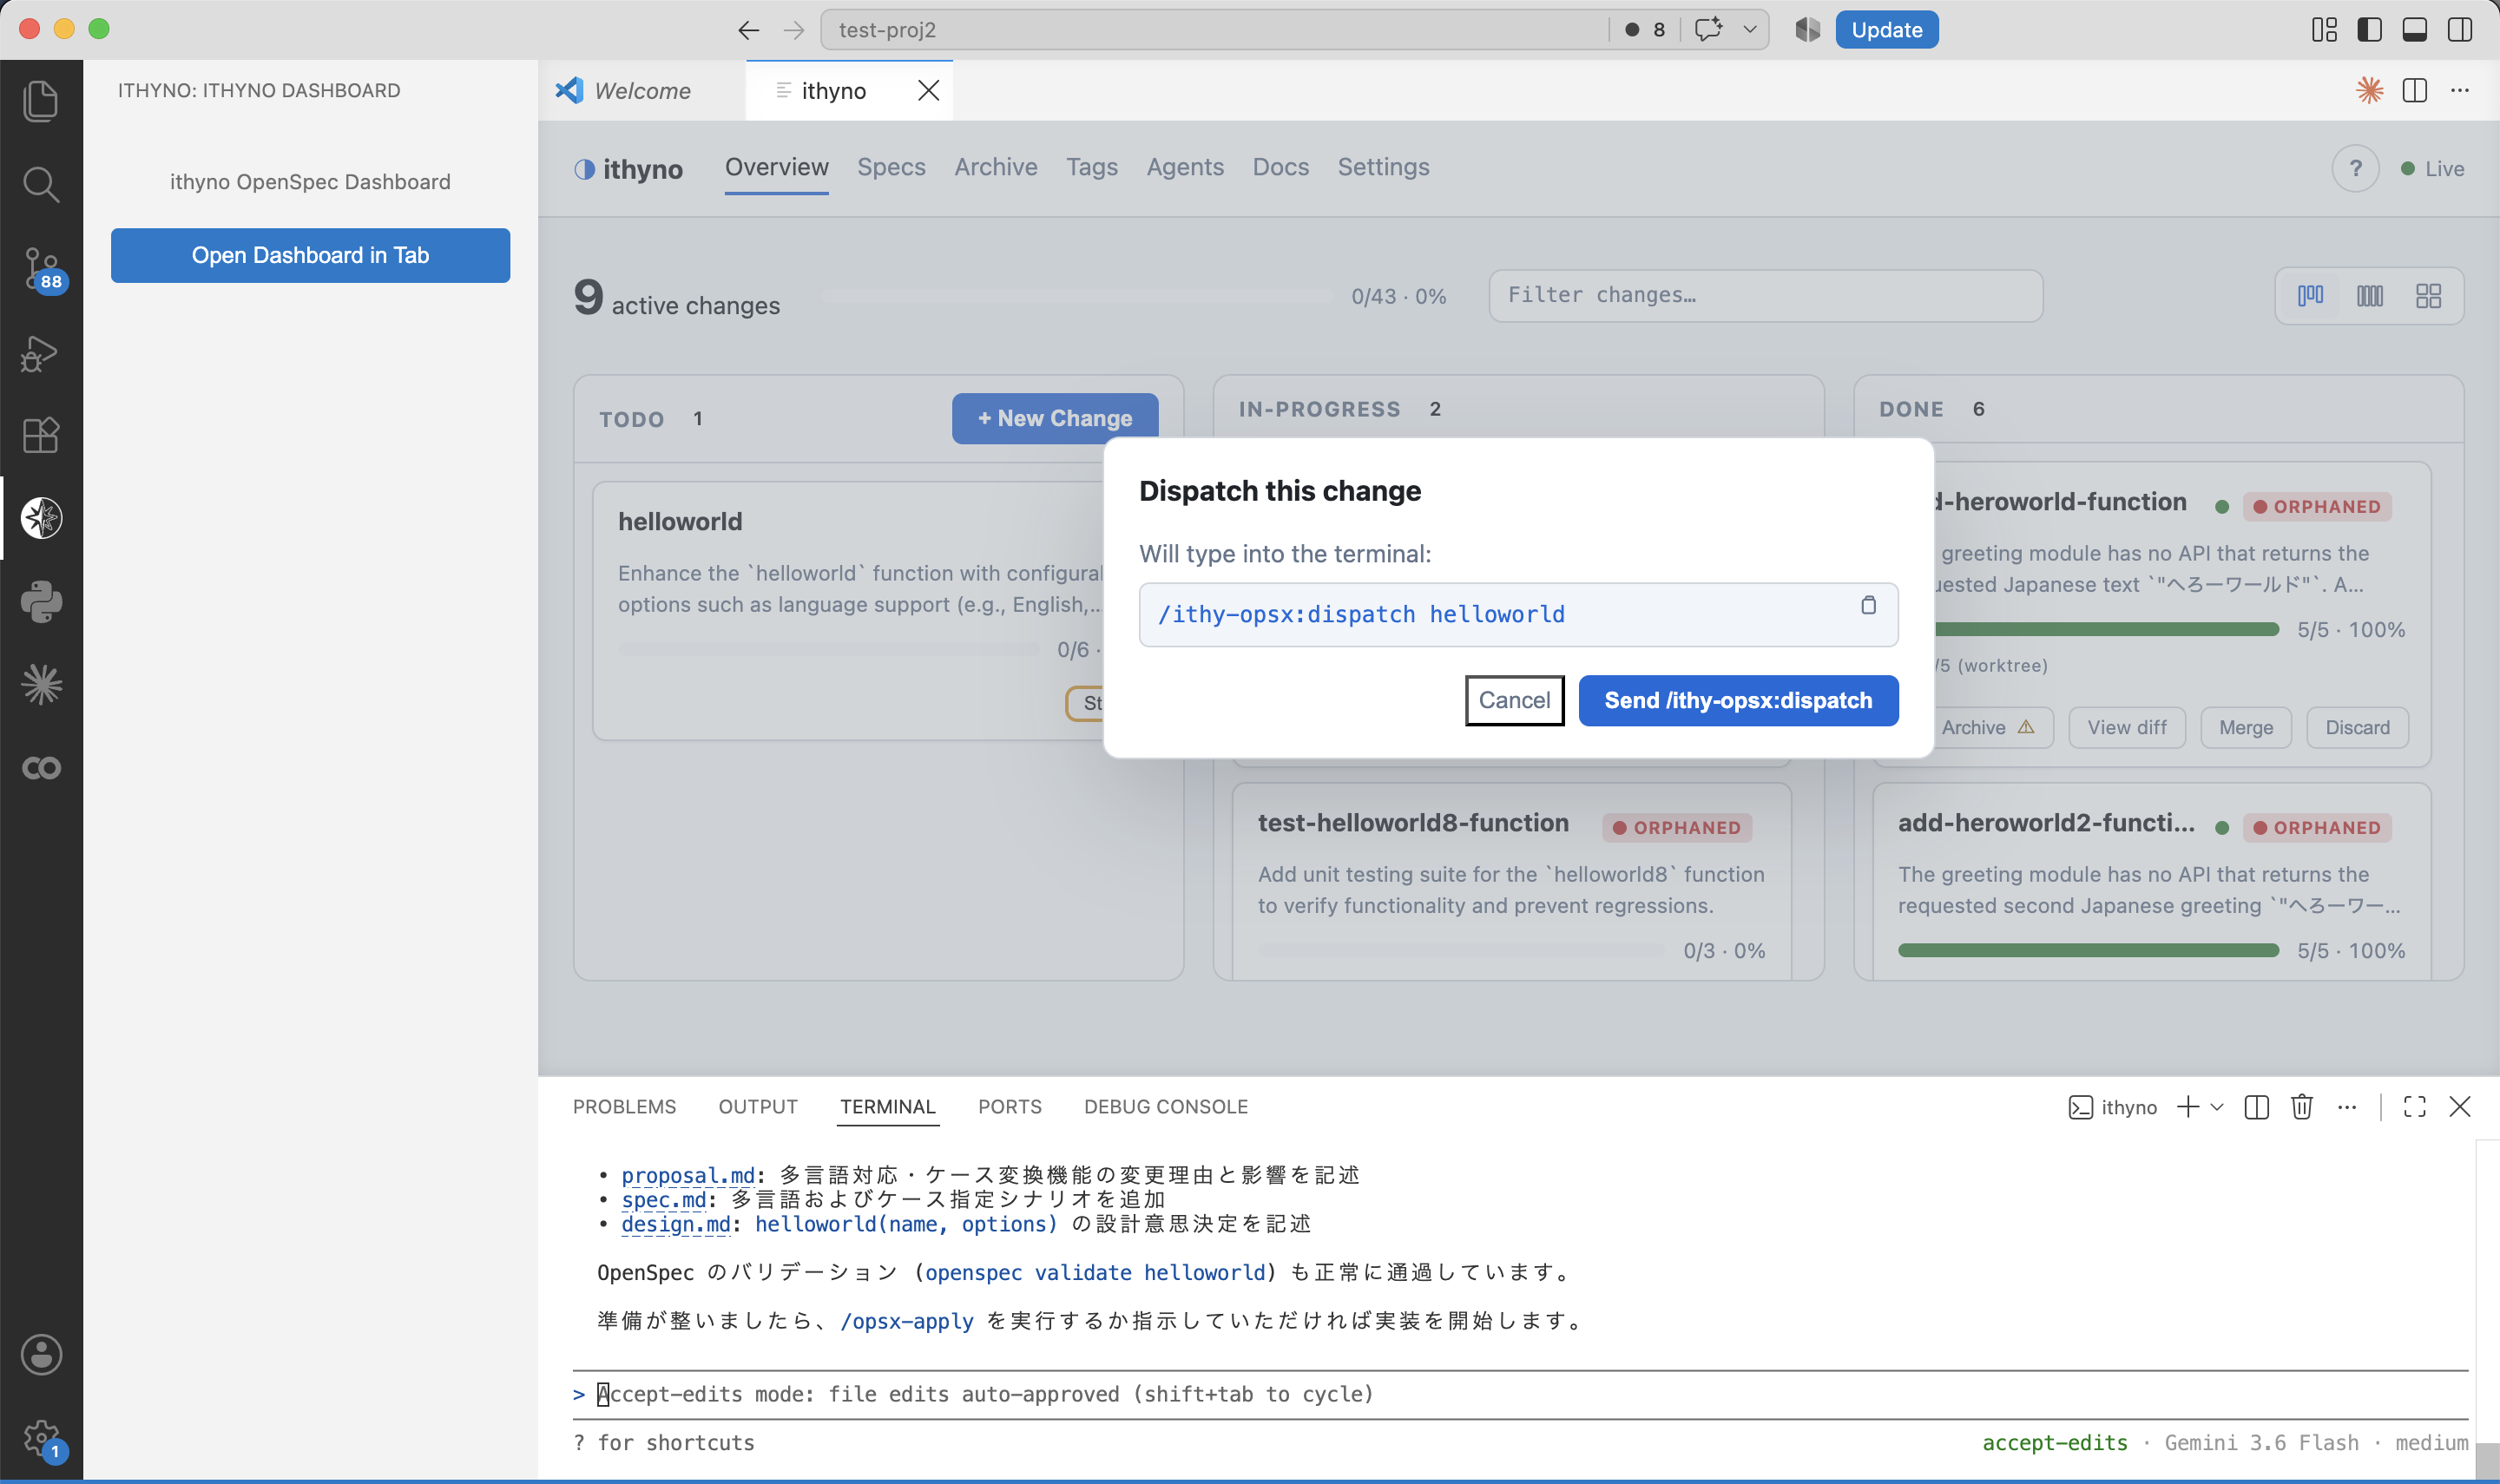Open the Accounts menu icon
The width and height of the screenshot is (2500, 1484).
tap(41, 1355)
